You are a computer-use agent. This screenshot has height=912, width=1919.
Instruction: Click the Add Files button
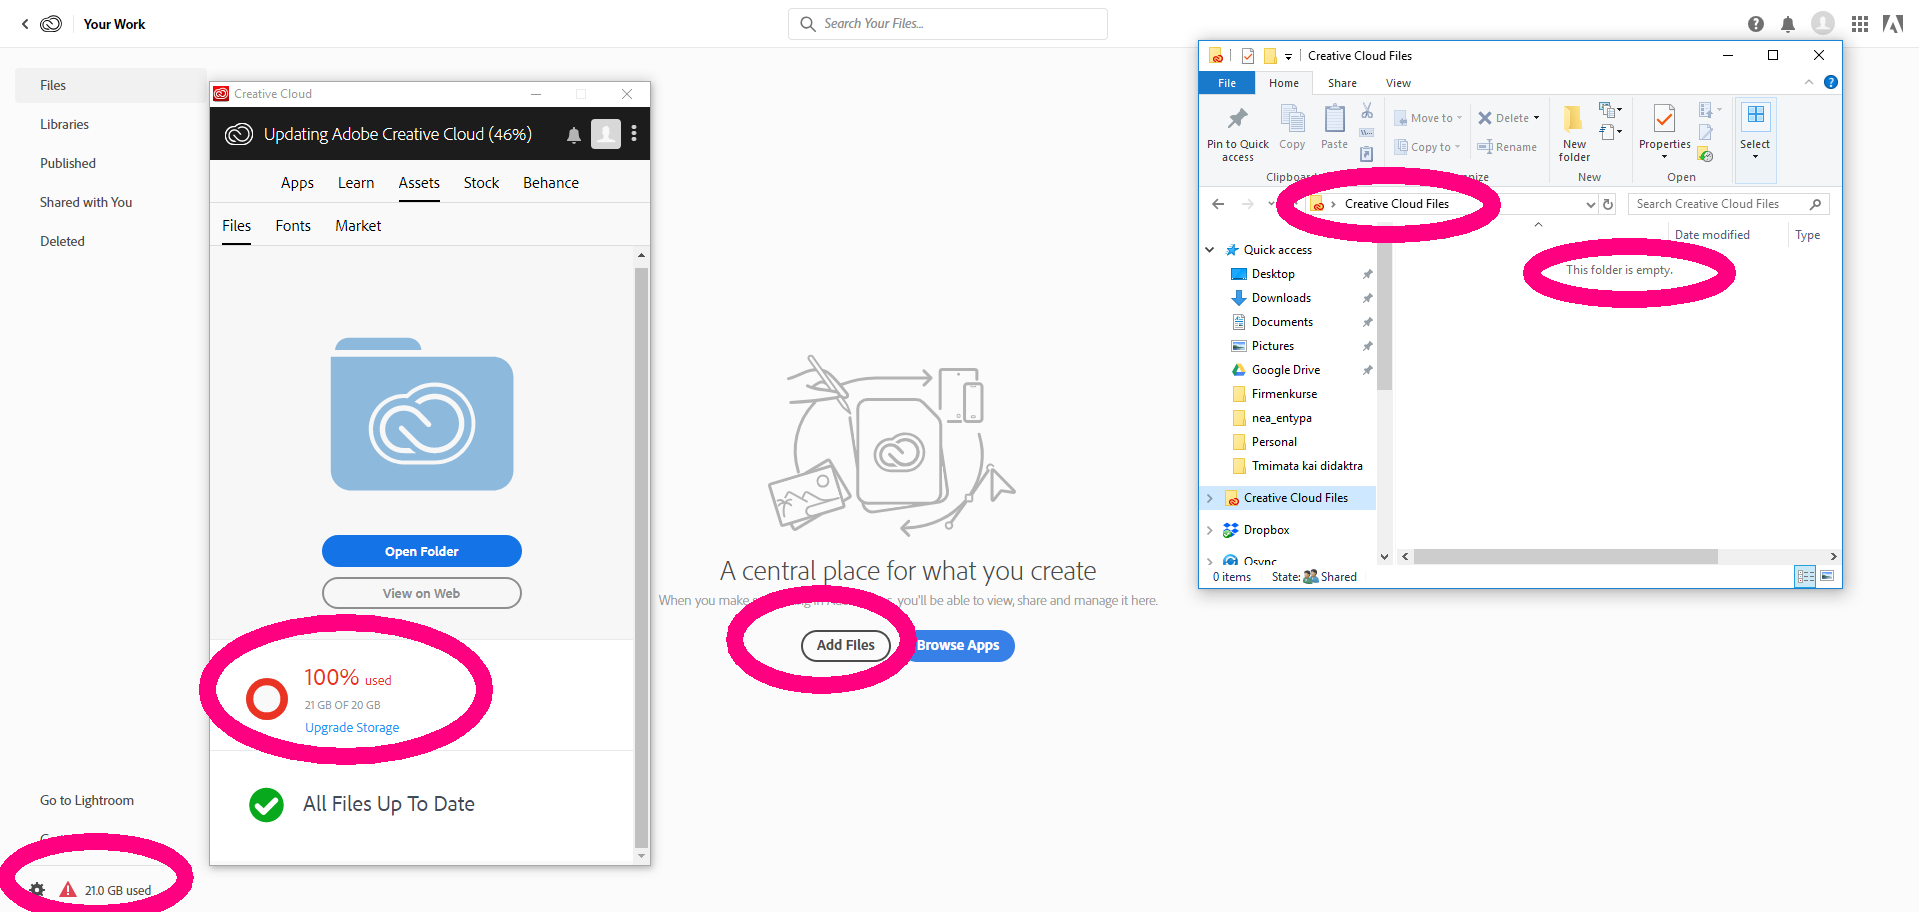846,645
